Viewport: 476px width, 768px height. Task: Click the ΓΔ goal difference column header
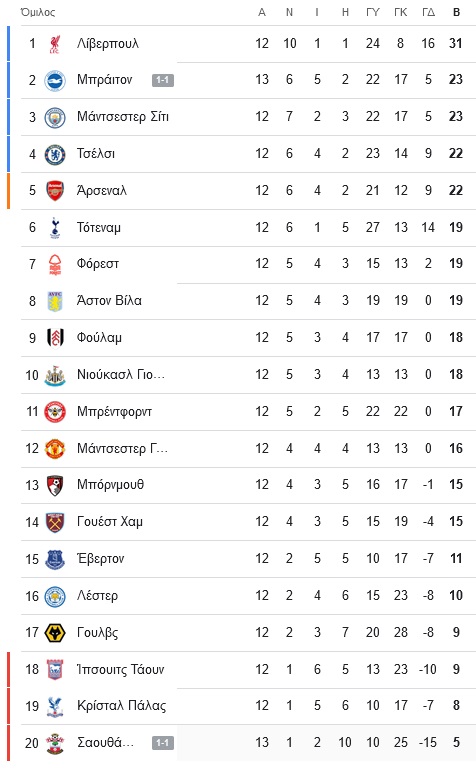[428, 12]
